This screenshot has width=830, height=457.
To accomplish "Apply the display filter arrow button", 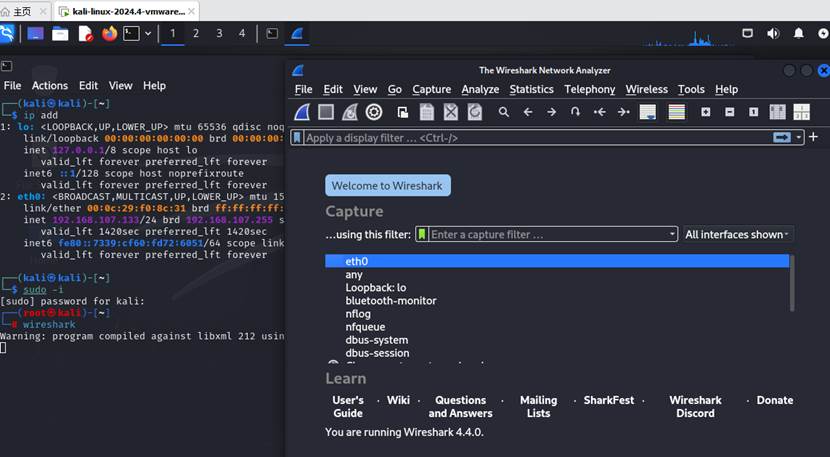I will (782, 138).
